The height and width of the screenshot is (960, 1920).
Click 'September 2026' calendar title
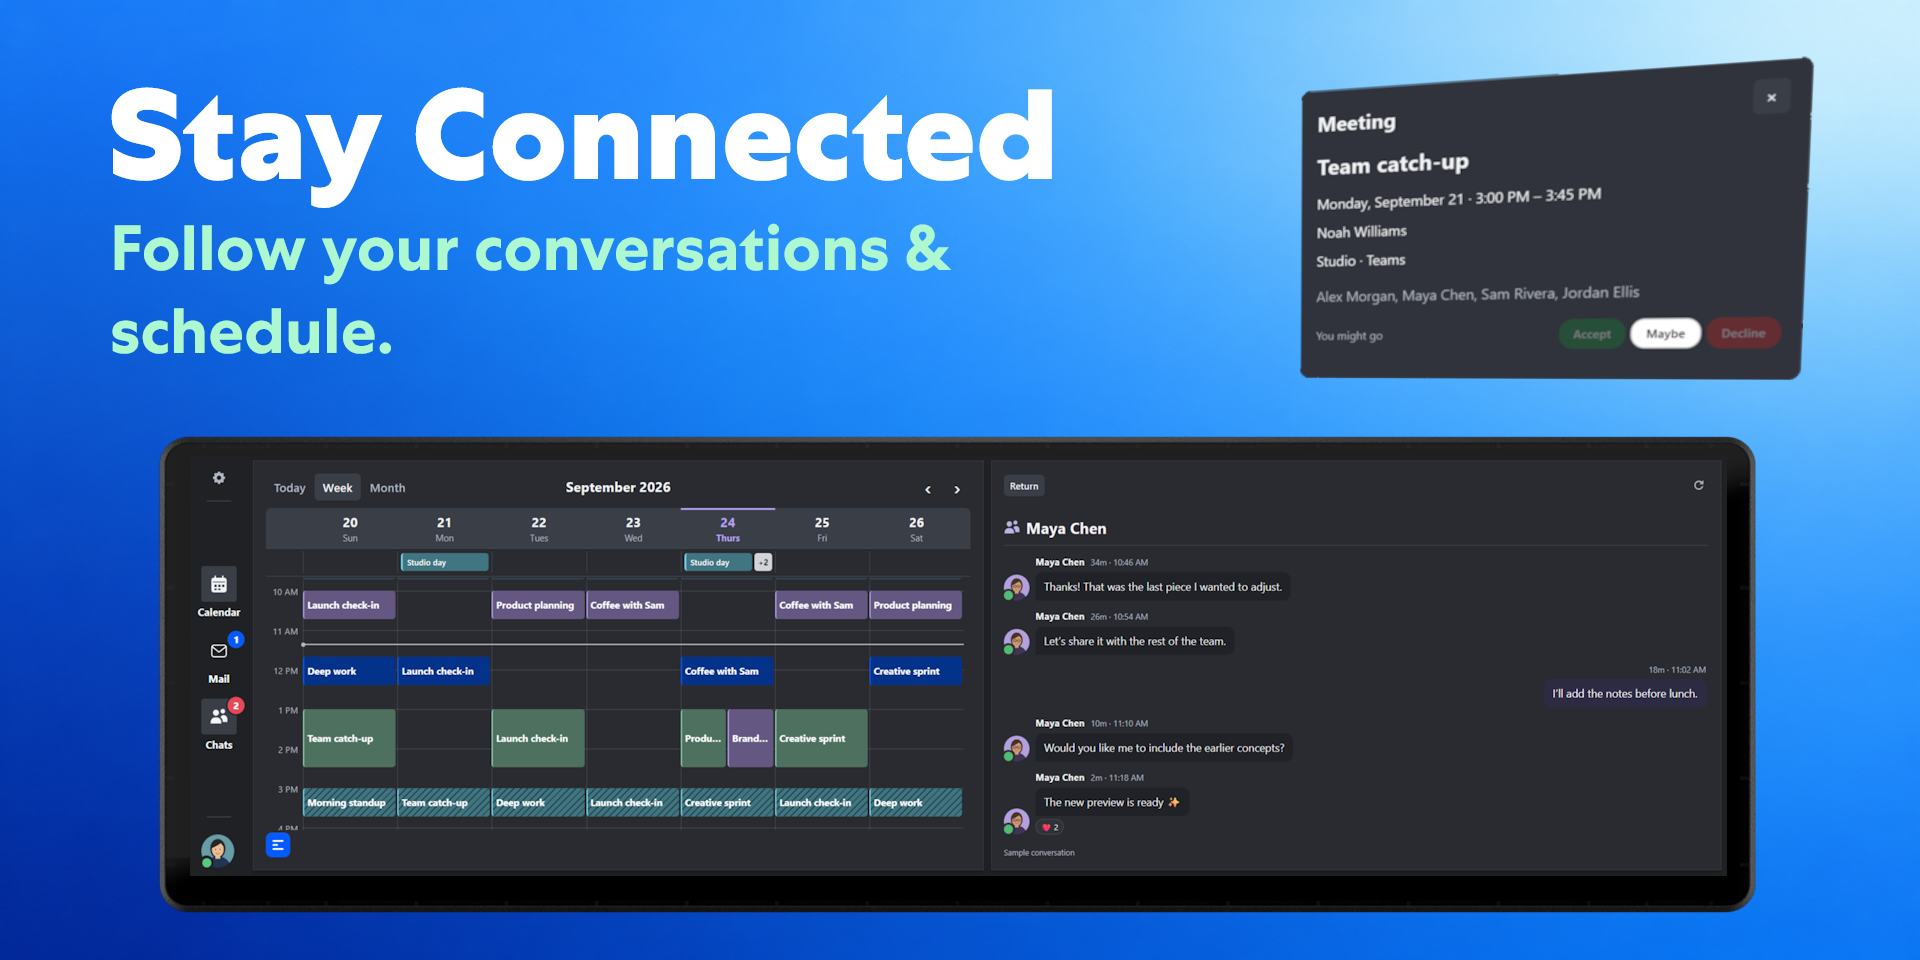click(618, 487)
